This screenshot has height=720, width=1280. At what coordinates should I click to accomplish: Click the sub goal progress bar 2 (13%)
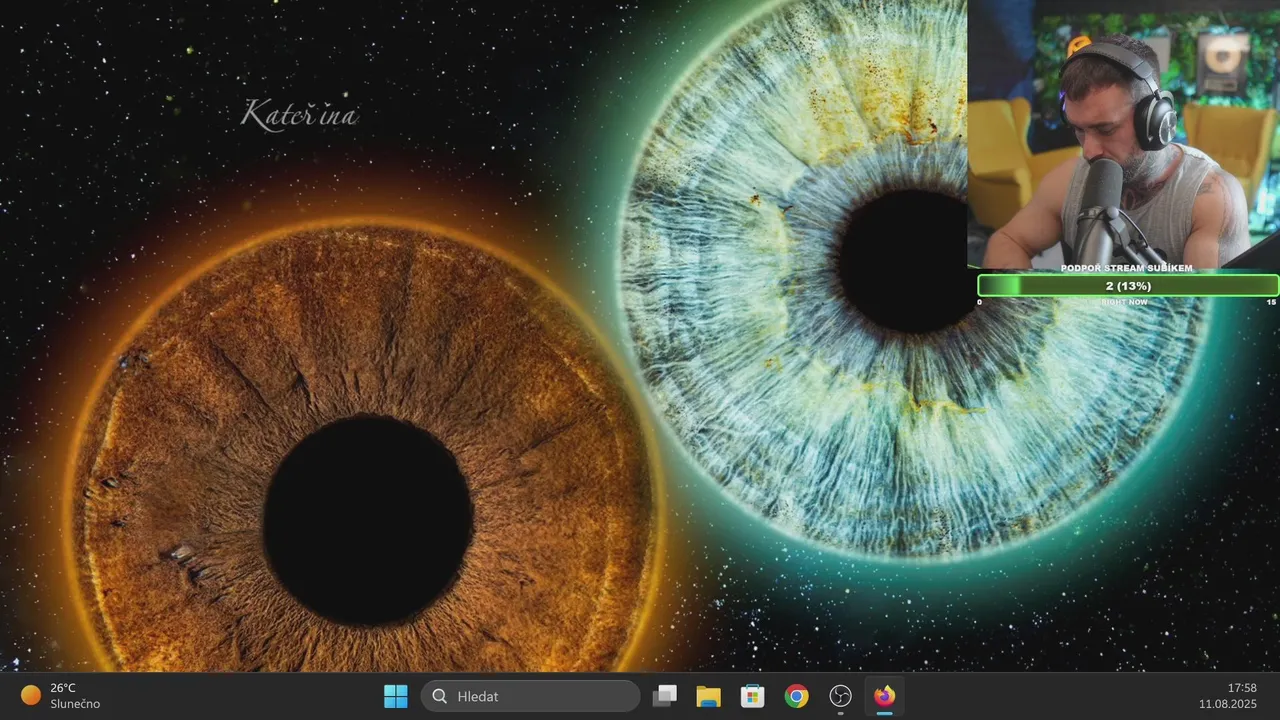tap(1128, 286)
